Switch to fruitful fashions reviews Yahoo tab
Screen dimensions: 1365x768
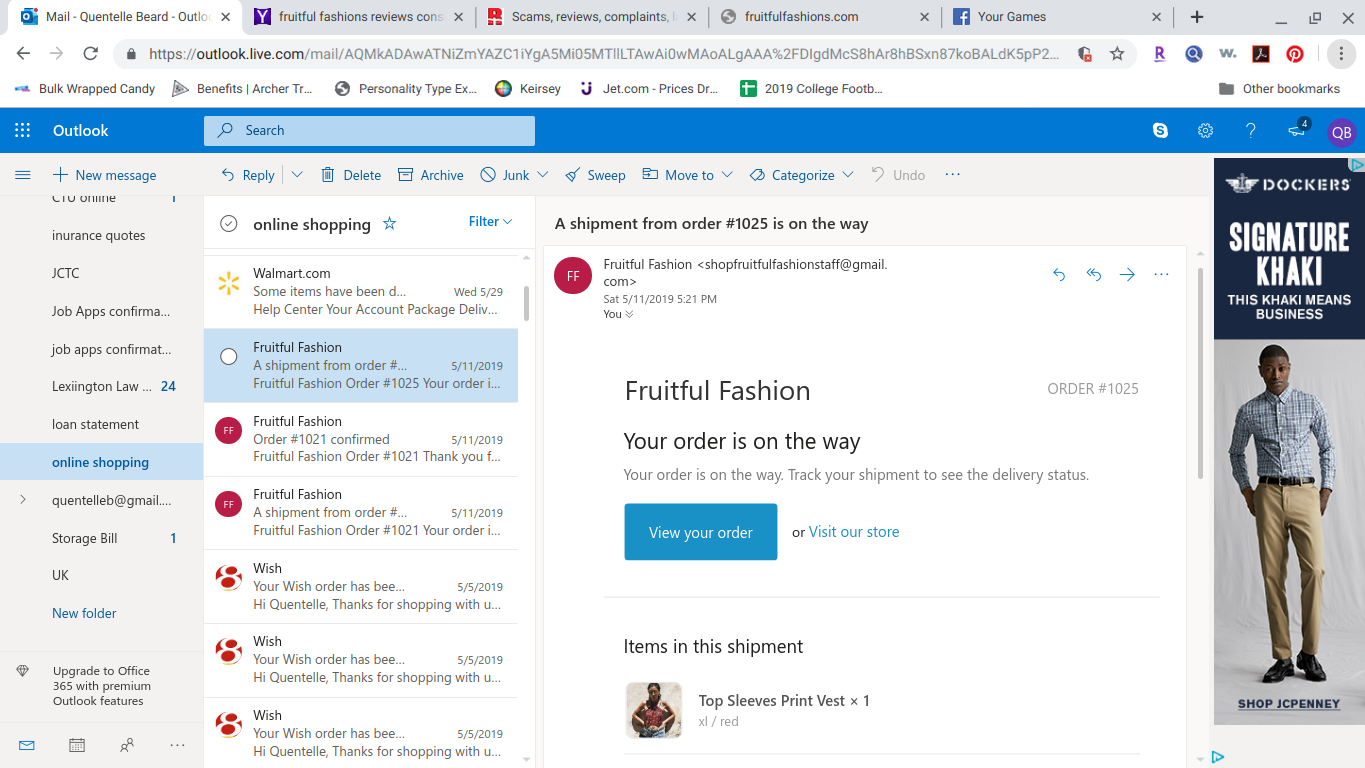(x=359, y=17)
